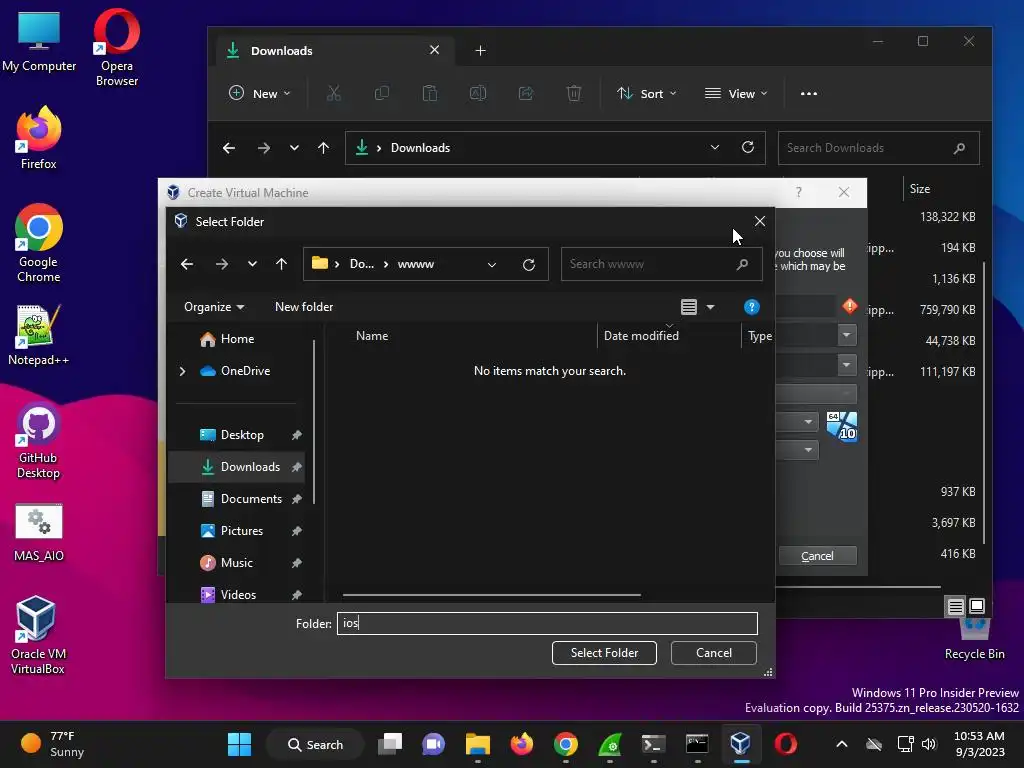Open See more options in File Explorer
This screenshot has height=768, width=1024.
click(808, 93)
